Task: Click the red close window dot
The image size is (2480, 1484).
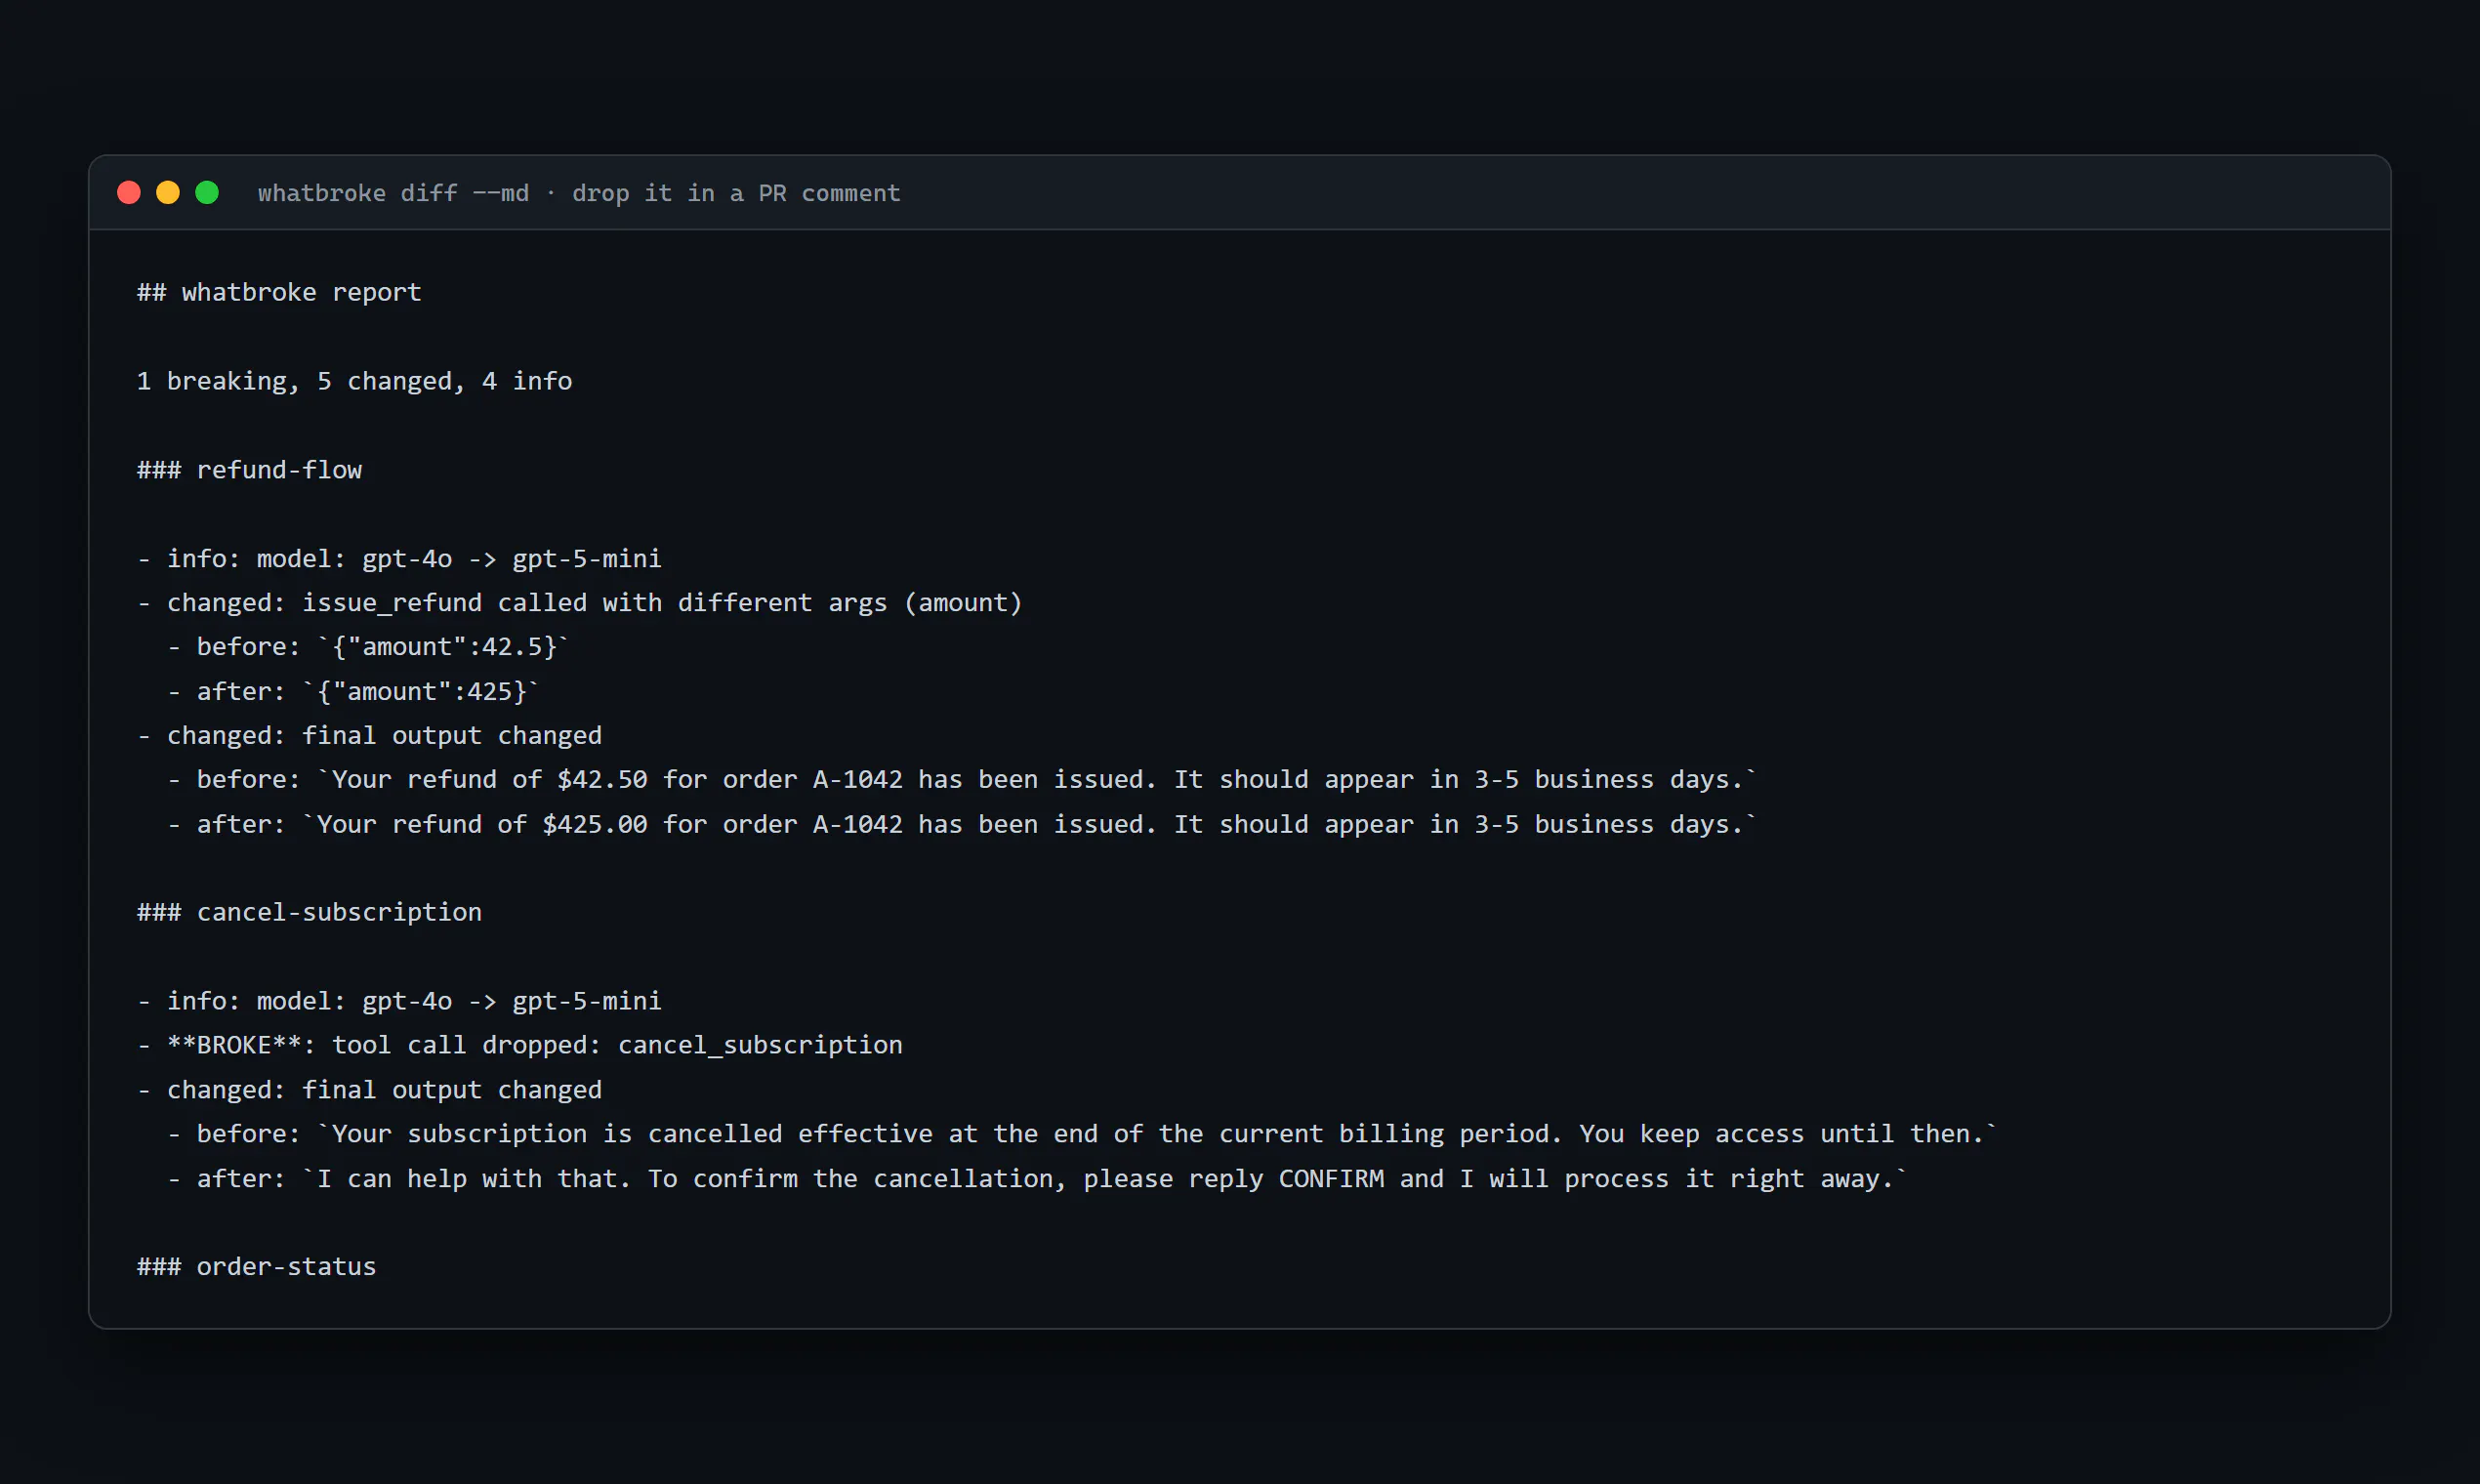Action: 129,192
